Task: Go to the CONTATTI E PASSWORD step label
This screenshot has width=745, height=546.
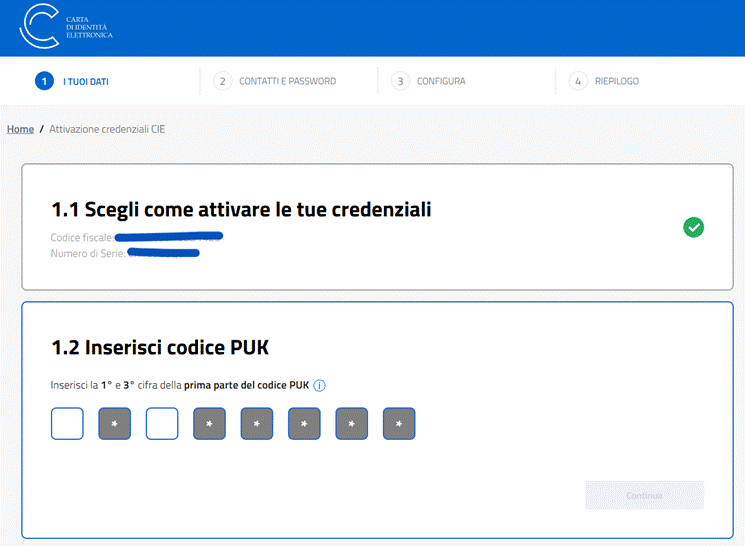Action: (x=287, y=81)
